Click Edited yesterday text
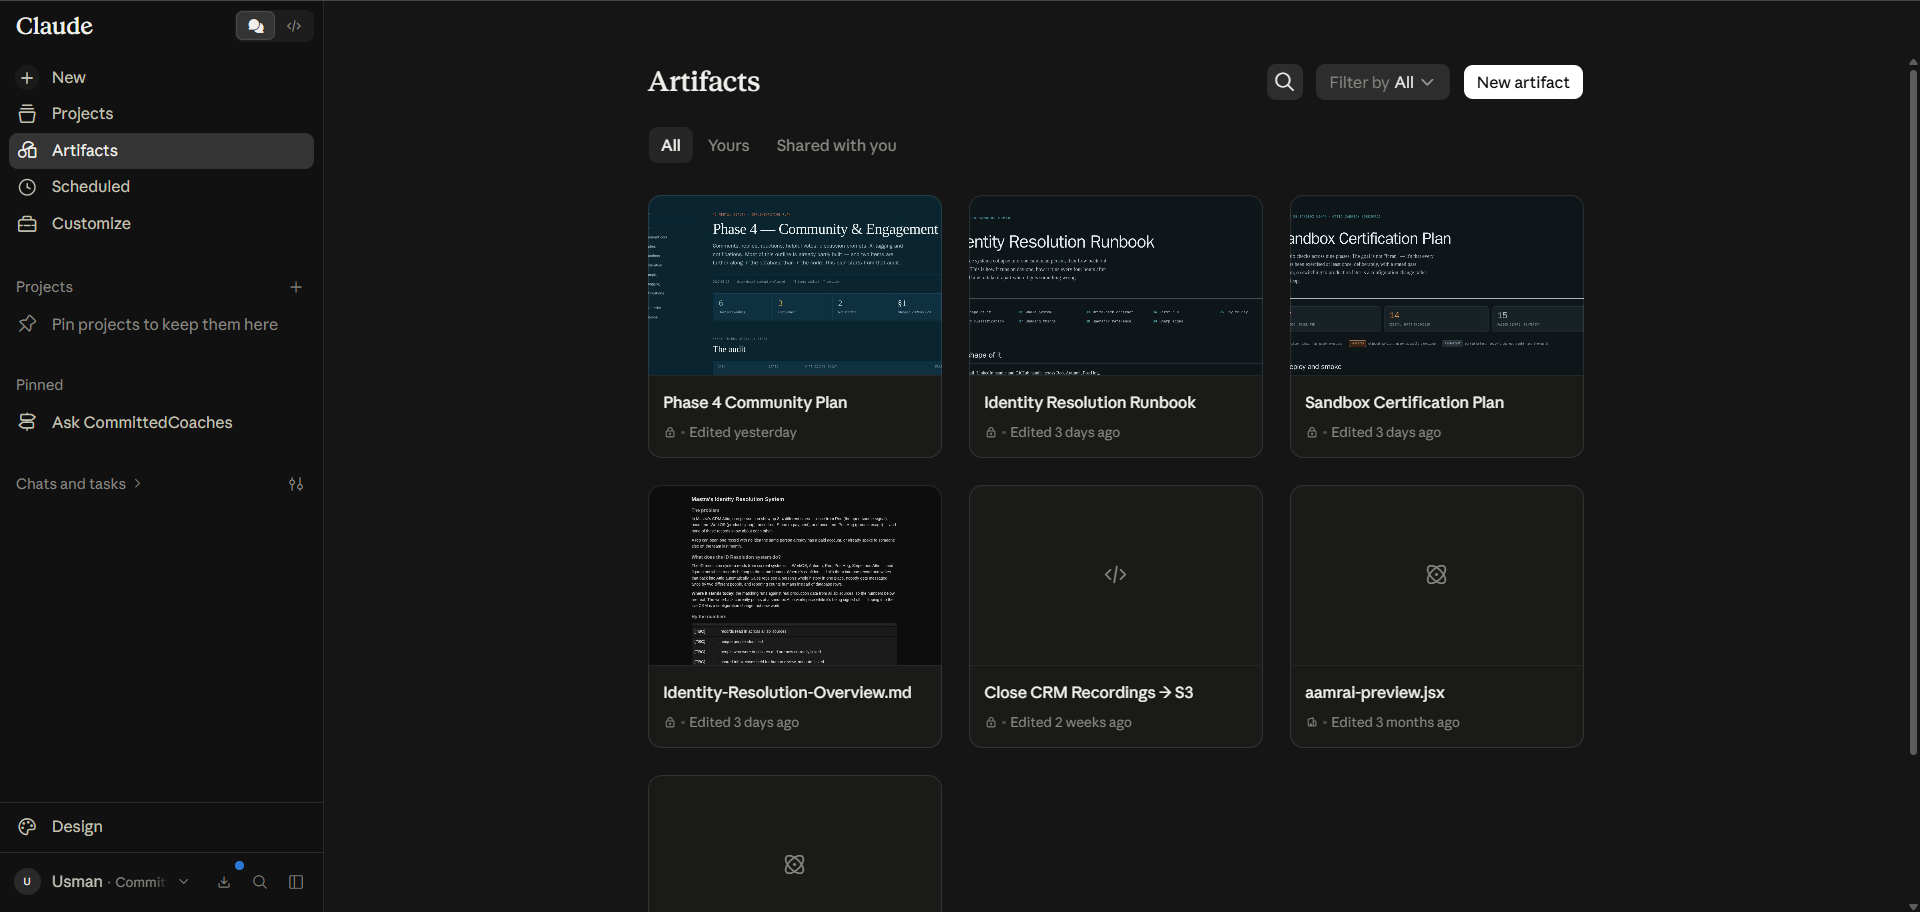This screenshot has width=1920, height=912. click(743, 432)
